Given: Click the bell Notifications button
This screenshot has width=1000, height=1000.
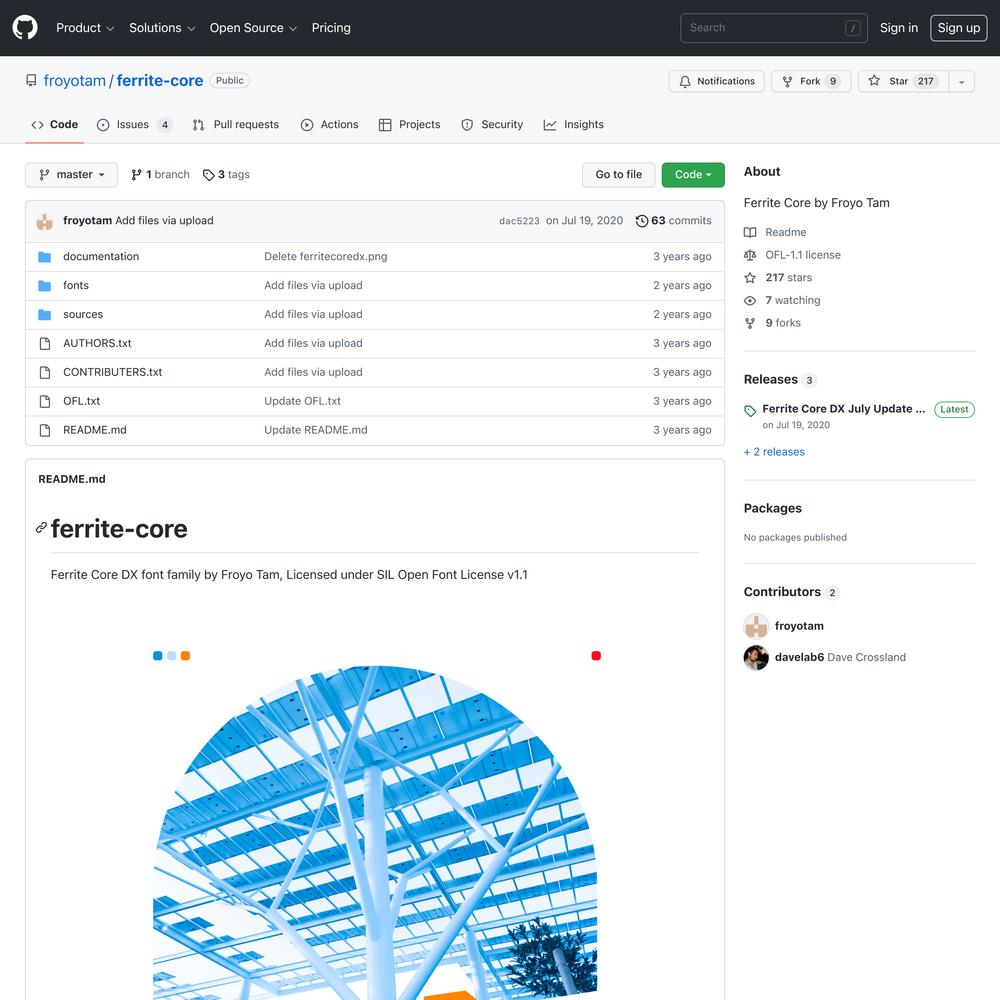Looking at the screenshot, I should point(716,81).
